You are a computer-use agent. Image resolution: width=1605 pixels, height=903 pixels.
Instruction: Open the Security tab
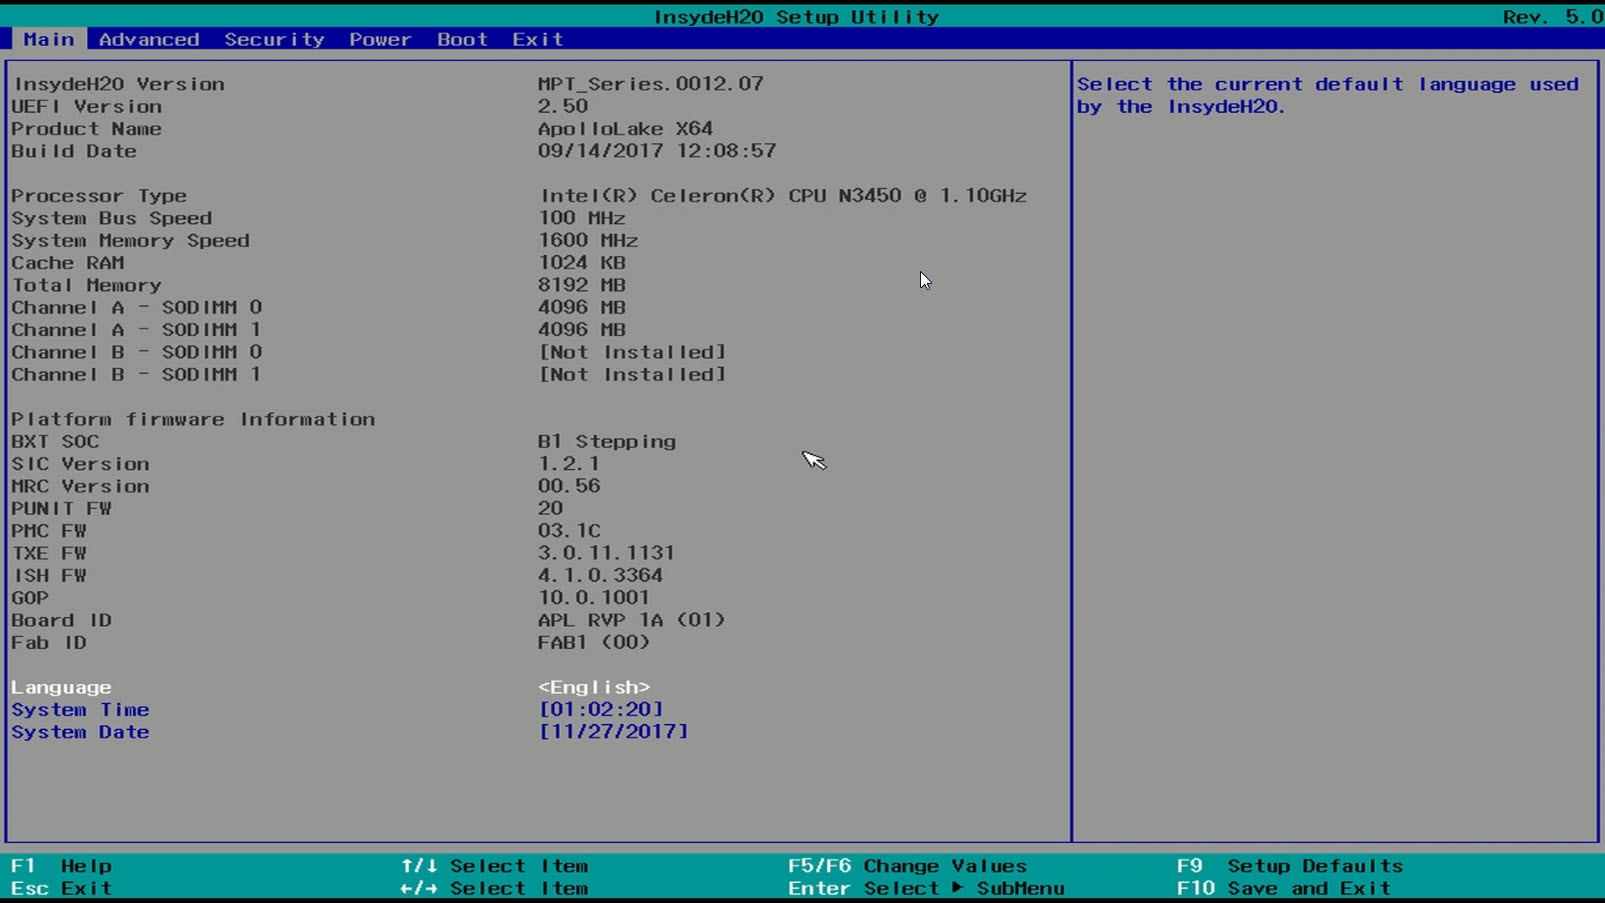click(x=274, y=39)
